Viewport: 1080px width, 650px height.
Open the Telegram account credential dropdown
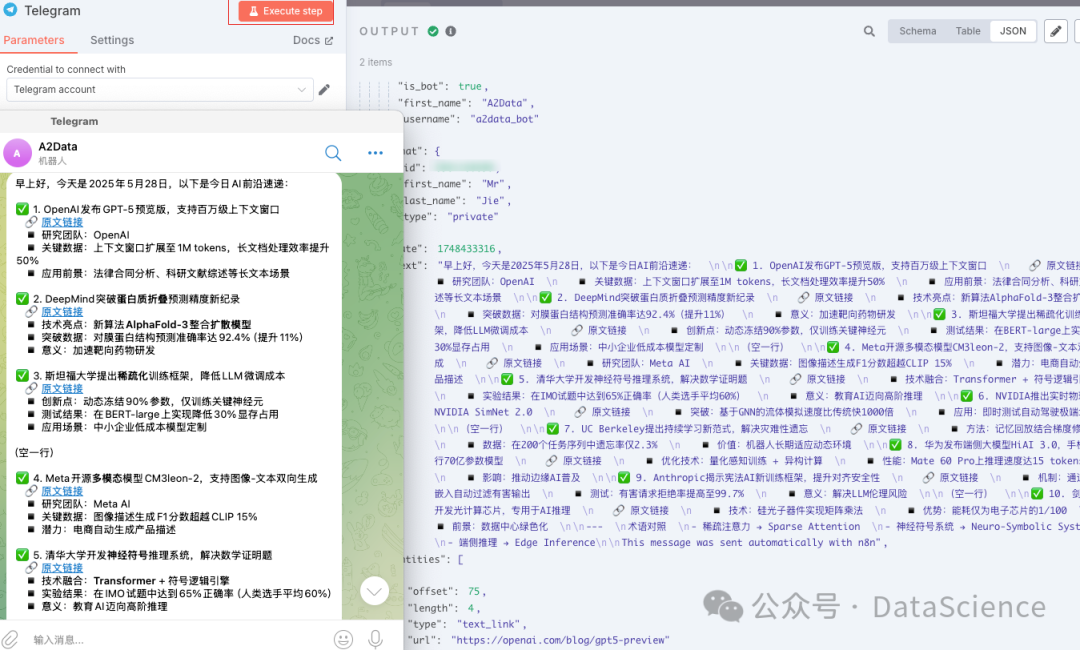pyautogui.click(x=160, y=90)
